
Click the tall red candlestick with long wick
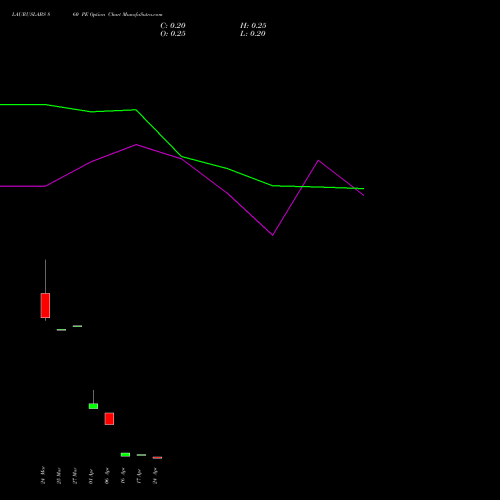coord(45,305)
